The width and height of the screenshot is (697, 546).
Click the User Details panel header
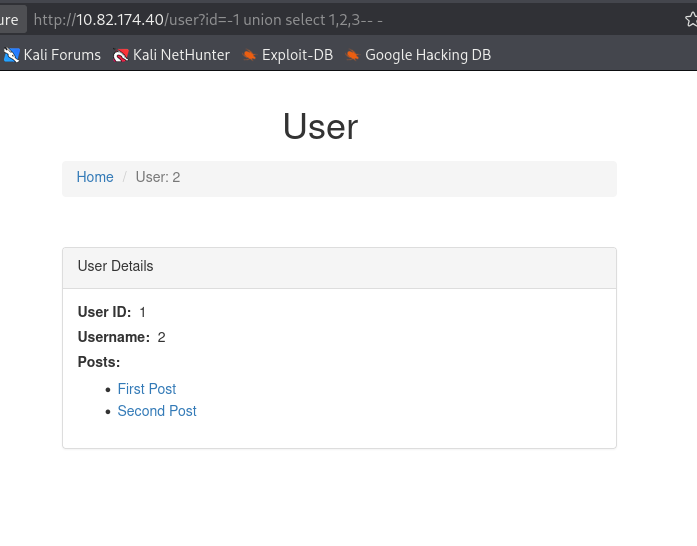pyautogui.click(x=339, y=268)
